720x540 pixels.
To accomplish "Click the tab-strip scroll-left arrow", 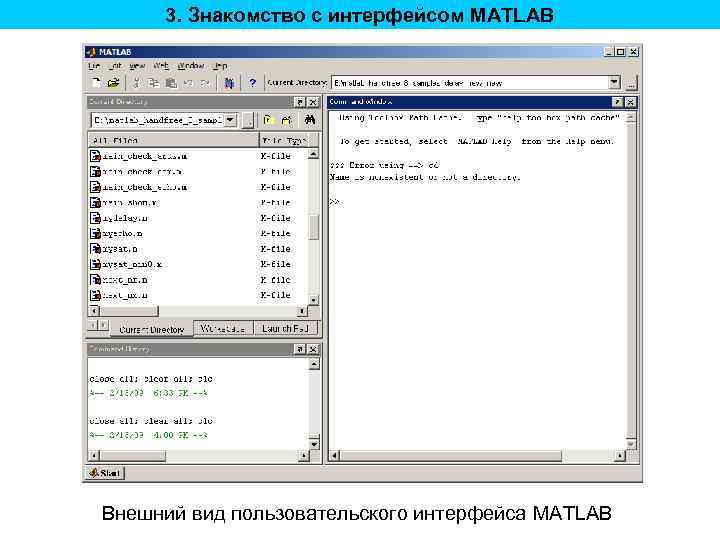I will click(93, 325).
